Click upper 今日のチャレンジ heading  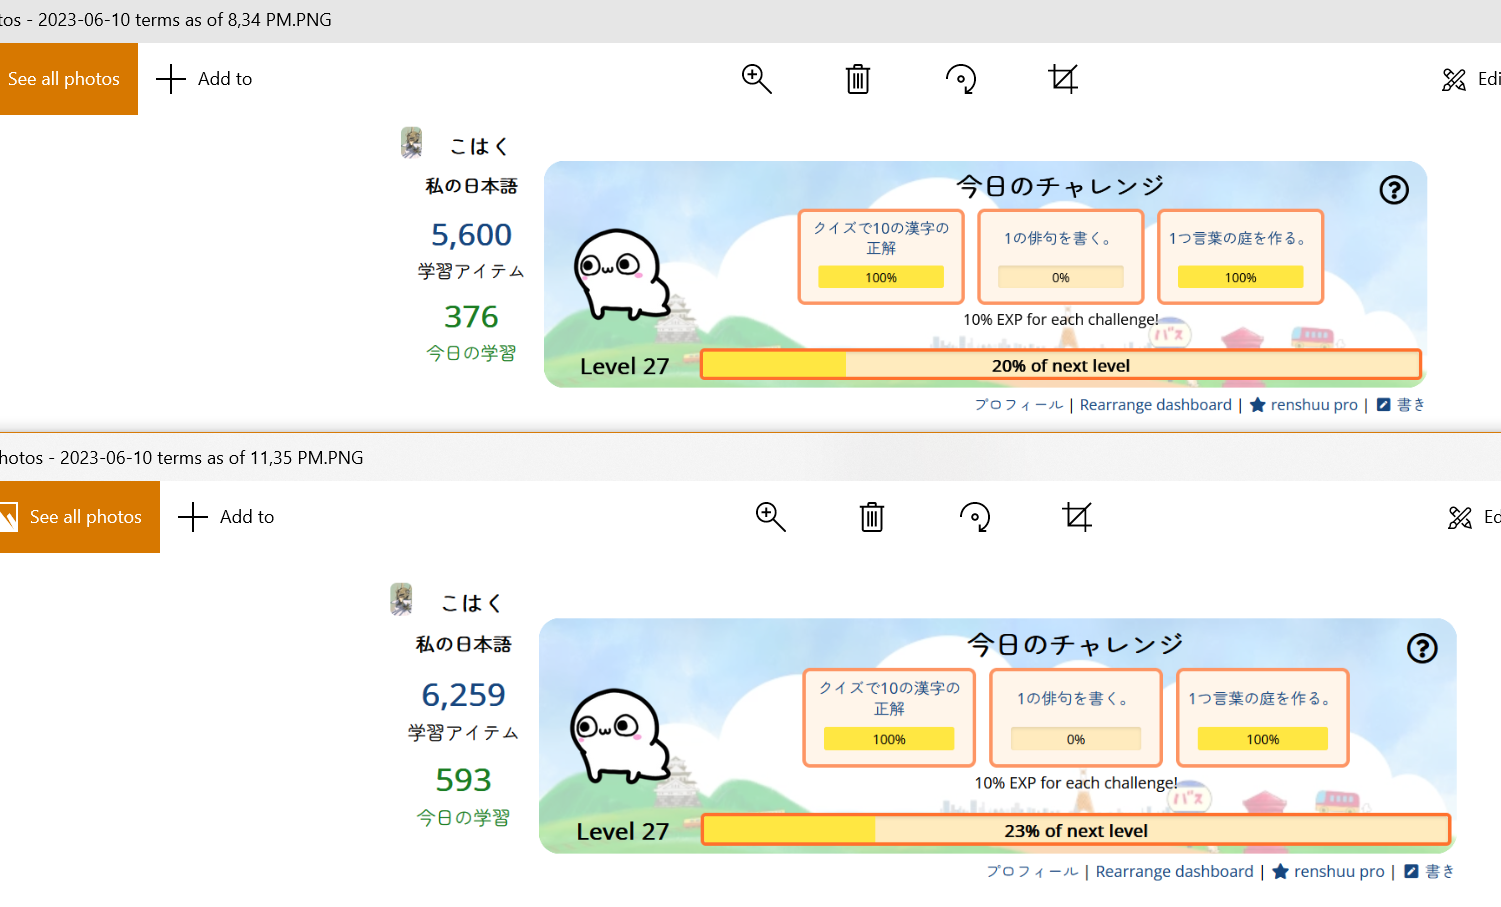pos(1060,186)
